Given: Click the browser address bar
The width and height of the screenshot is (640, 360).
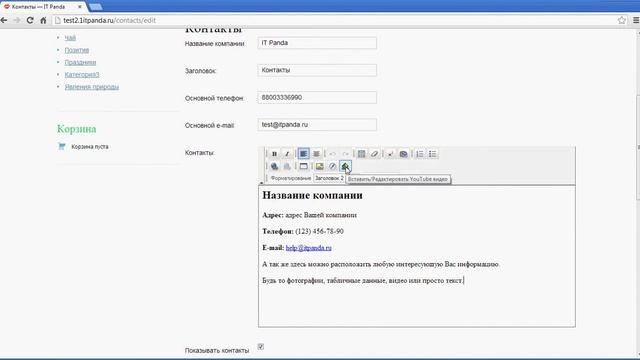Looking at the screenshot, I should tap(335, 20).
